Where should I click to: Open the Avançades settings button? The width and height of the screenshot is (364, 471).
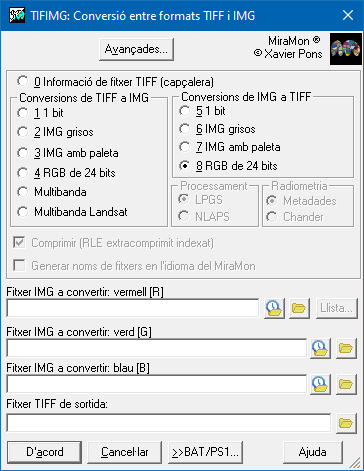[x=136, y=49]
